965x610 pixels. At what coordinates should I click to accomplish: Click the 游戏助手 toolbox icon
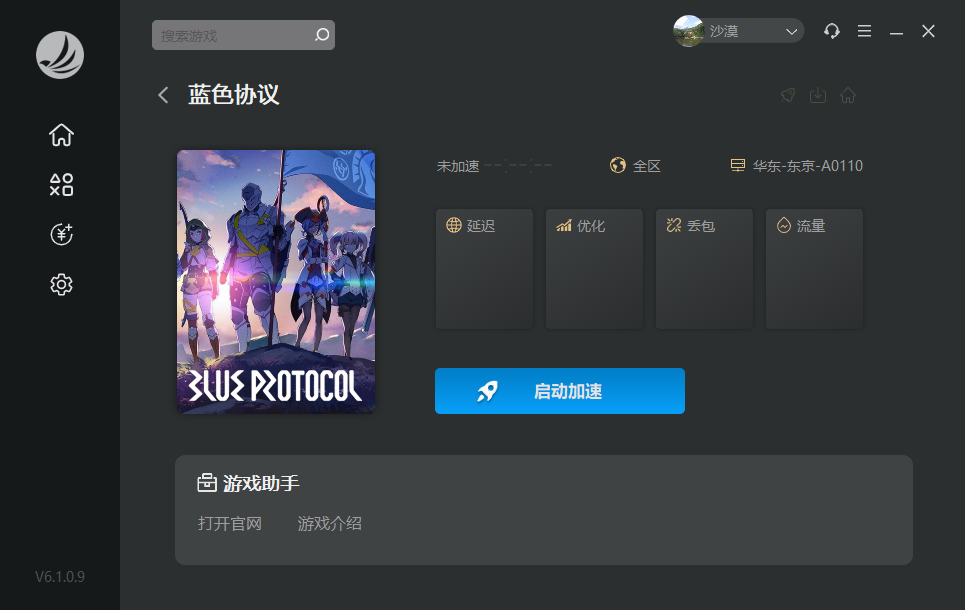tap(207, 483)
